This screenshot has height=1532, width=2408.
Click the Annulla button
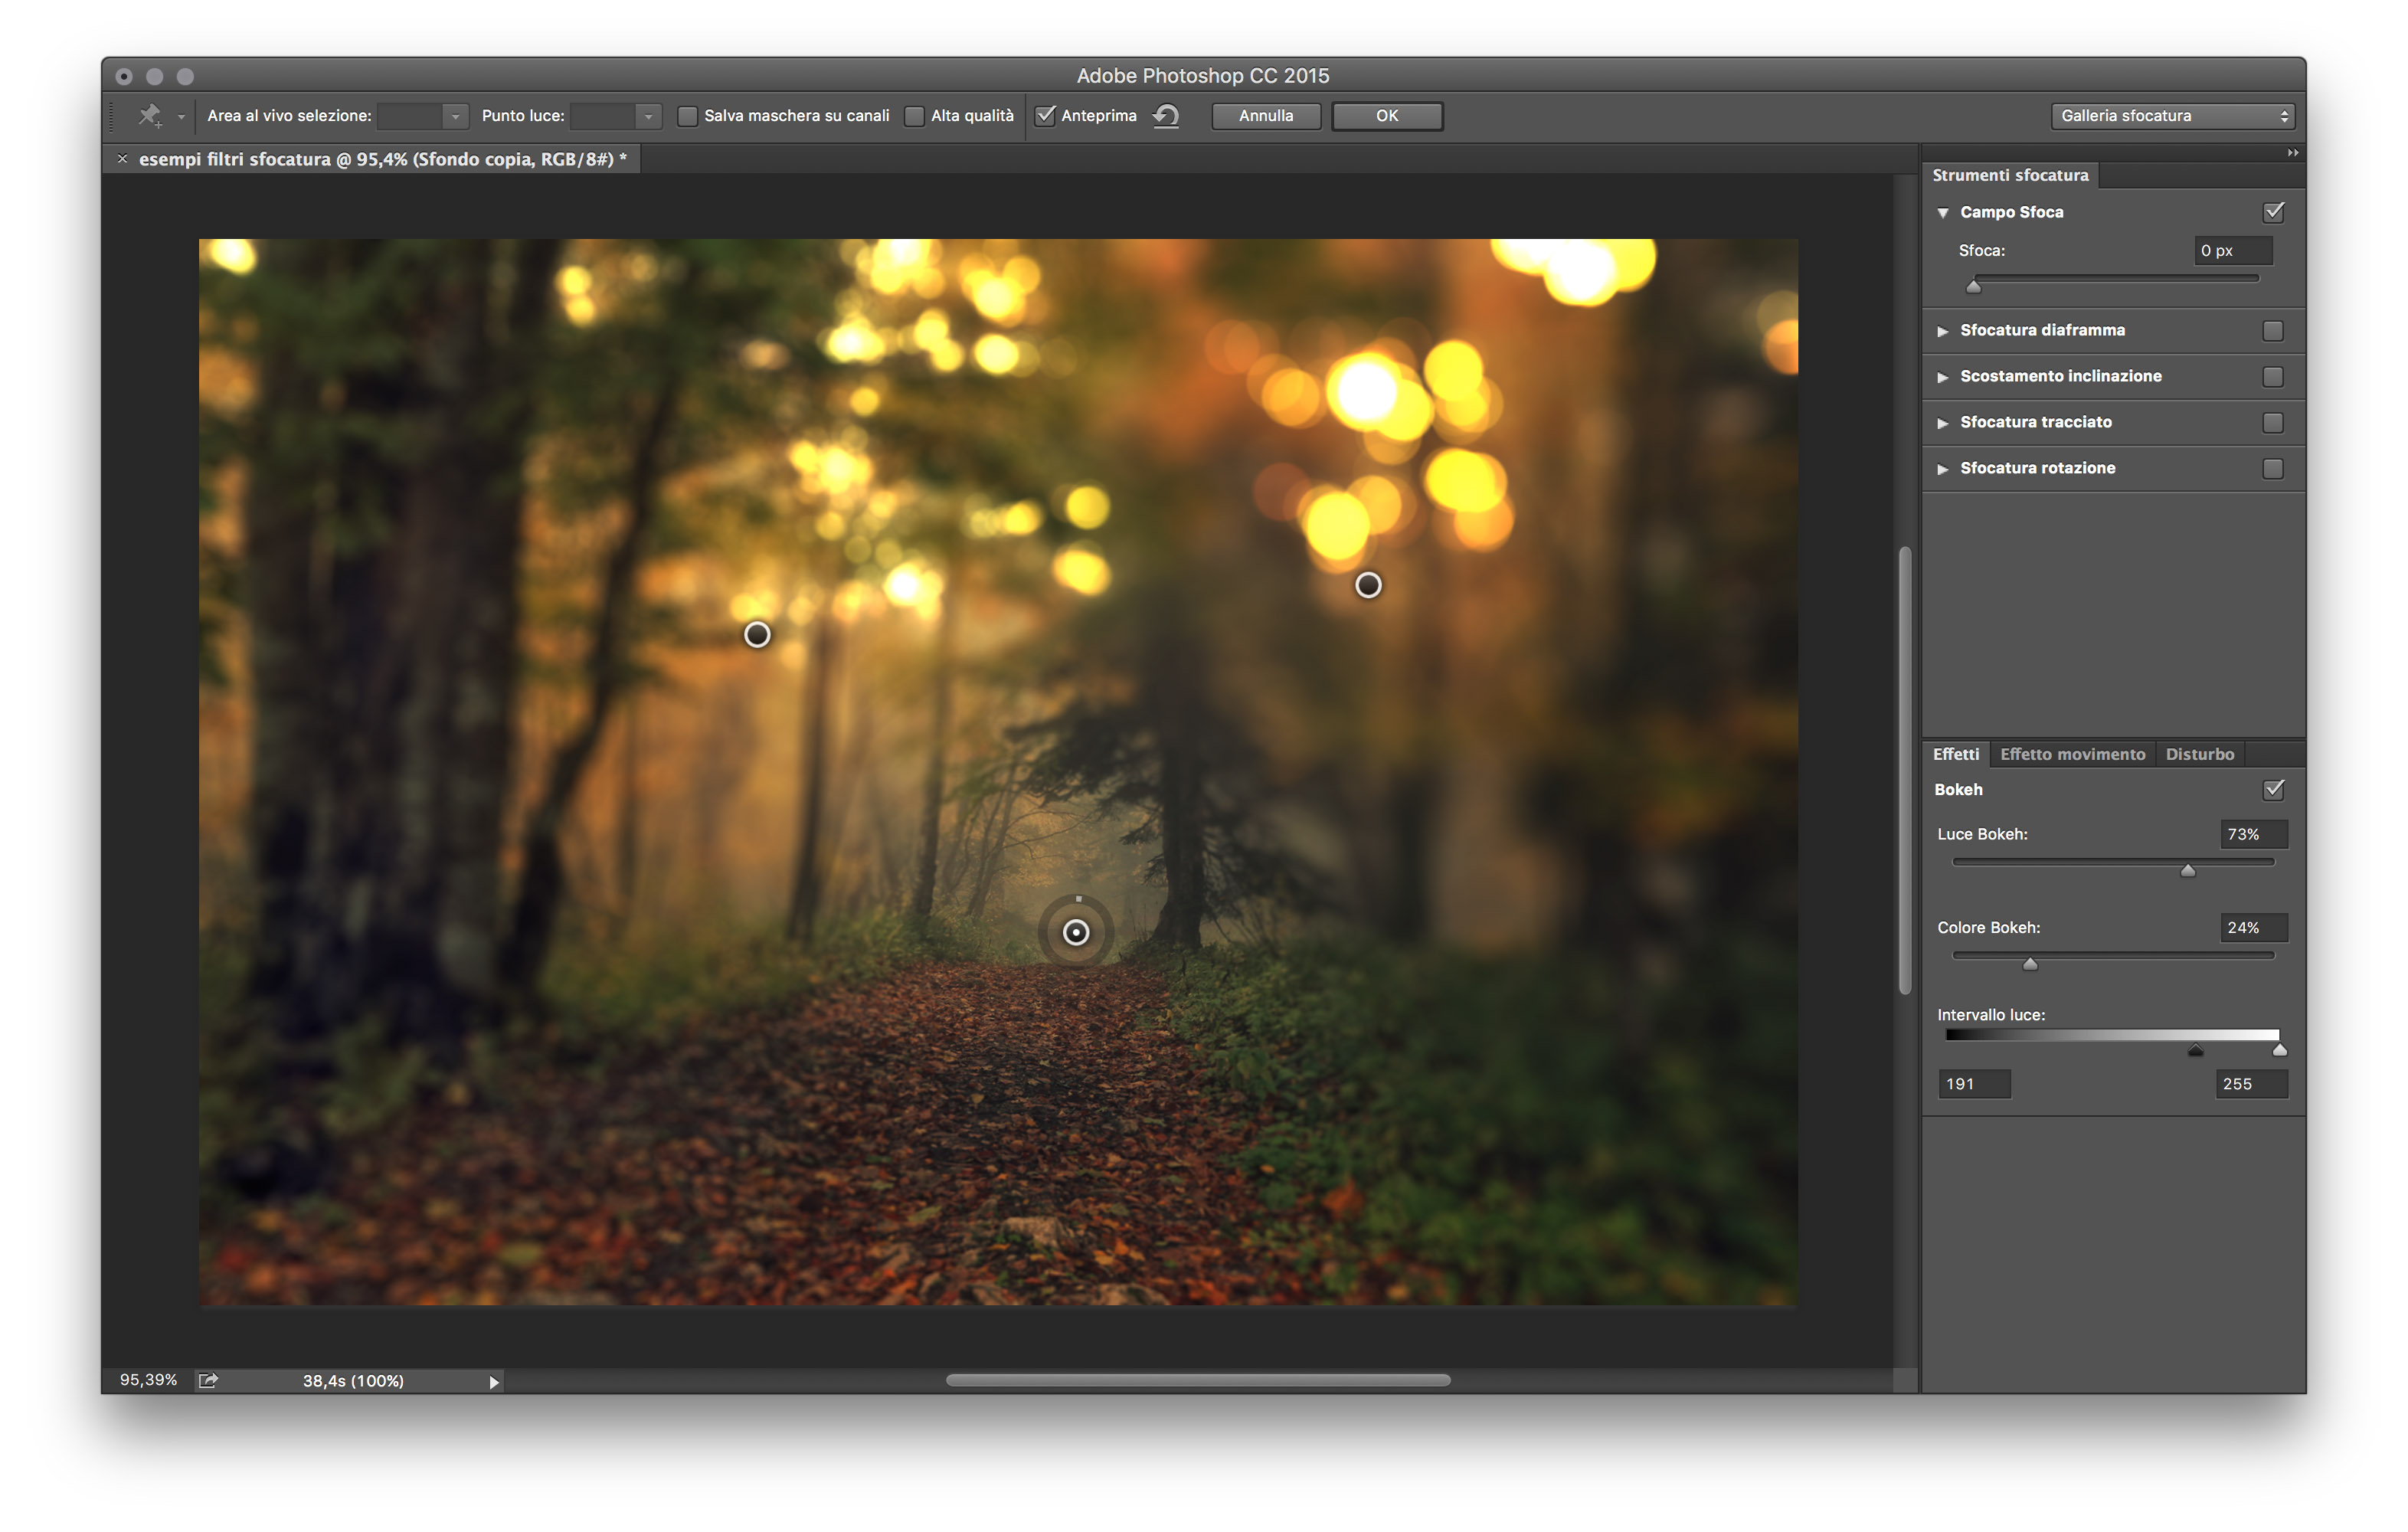tap(1265, 116)
